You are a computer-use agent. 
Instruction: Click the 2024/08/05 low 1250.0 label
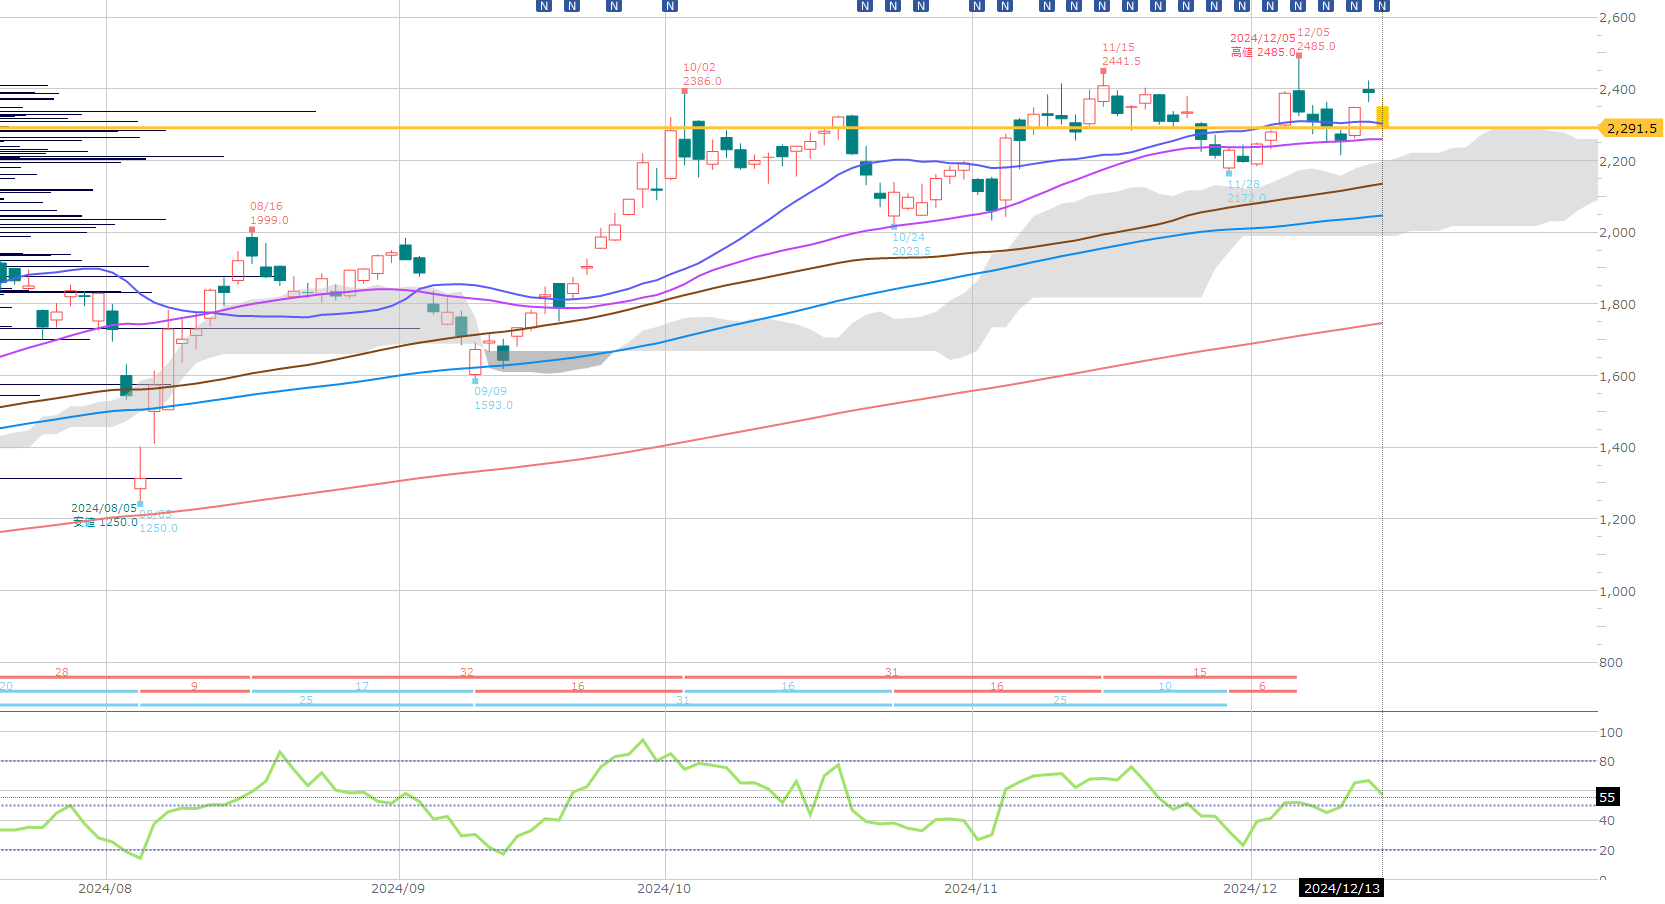[104, 515]
